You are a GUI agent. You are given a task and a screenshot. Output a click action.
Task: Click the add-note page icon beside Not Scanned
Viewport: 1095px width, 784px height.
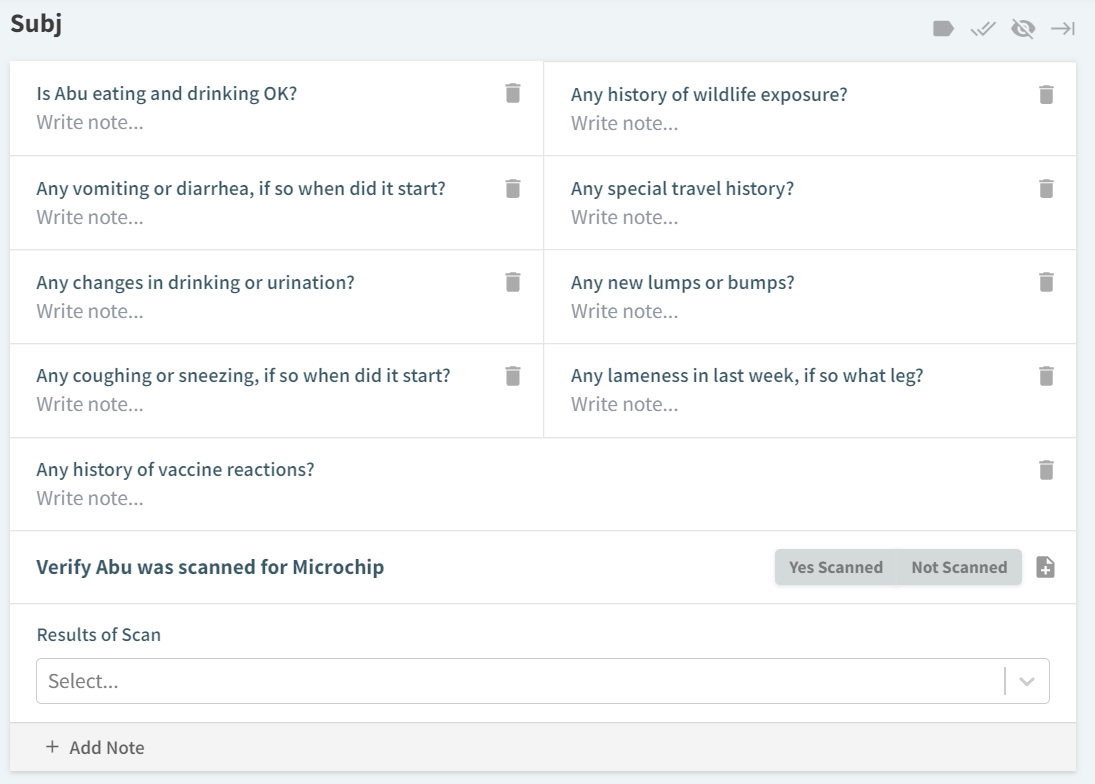(x=1045, y=567)
